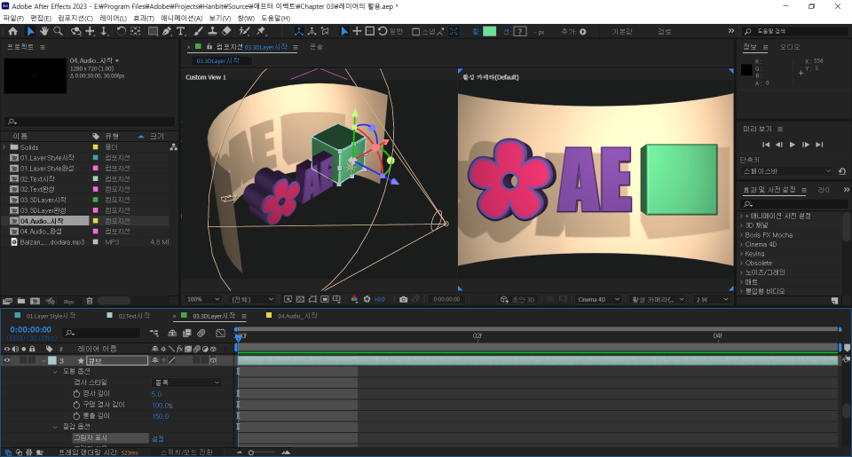Select the 03.3DLayer완성 project item
This screenshot has height=457, width=852.
(x=43, y=210)
